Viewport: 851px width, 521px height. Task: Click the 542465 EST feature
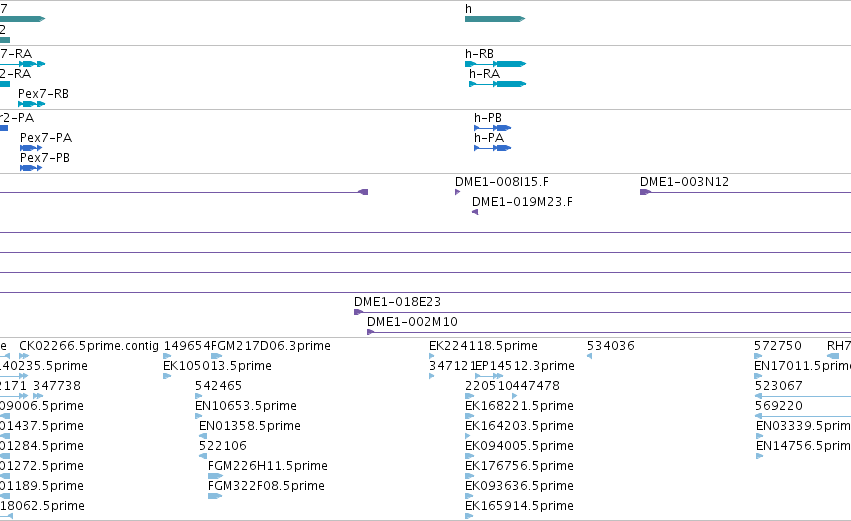tap(199, 396)
